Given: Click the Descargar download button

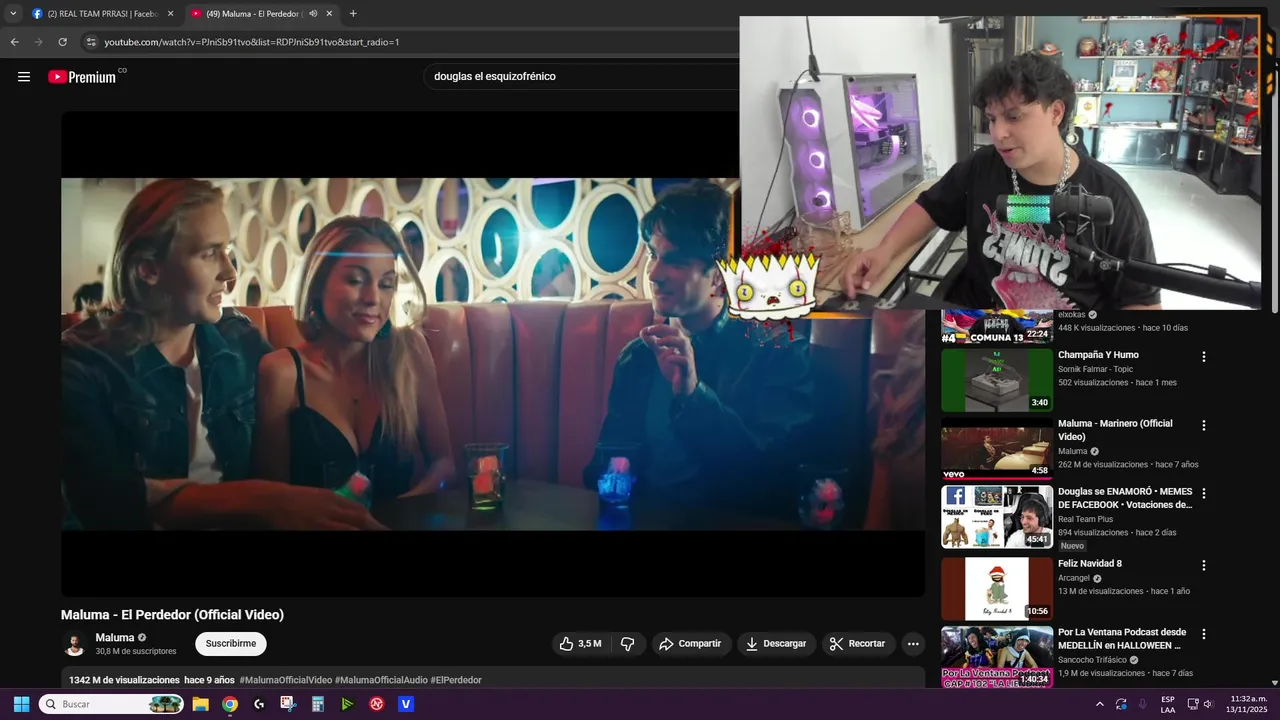Looking at the screenshot, I should pos(776,644).
